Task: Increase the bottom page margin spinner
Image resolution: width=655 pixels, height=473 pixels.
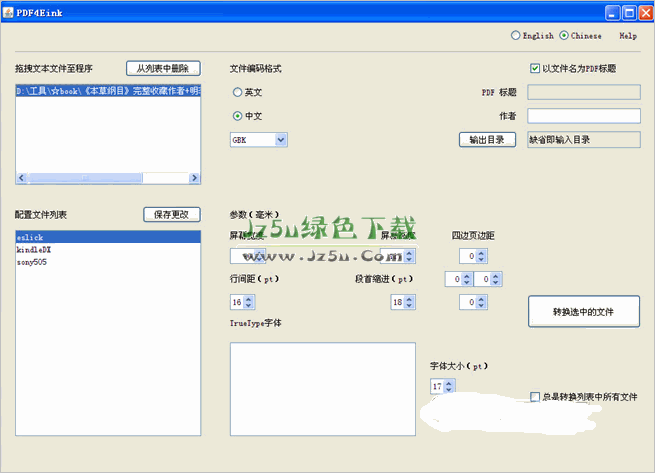Action: tap(481, 299)
